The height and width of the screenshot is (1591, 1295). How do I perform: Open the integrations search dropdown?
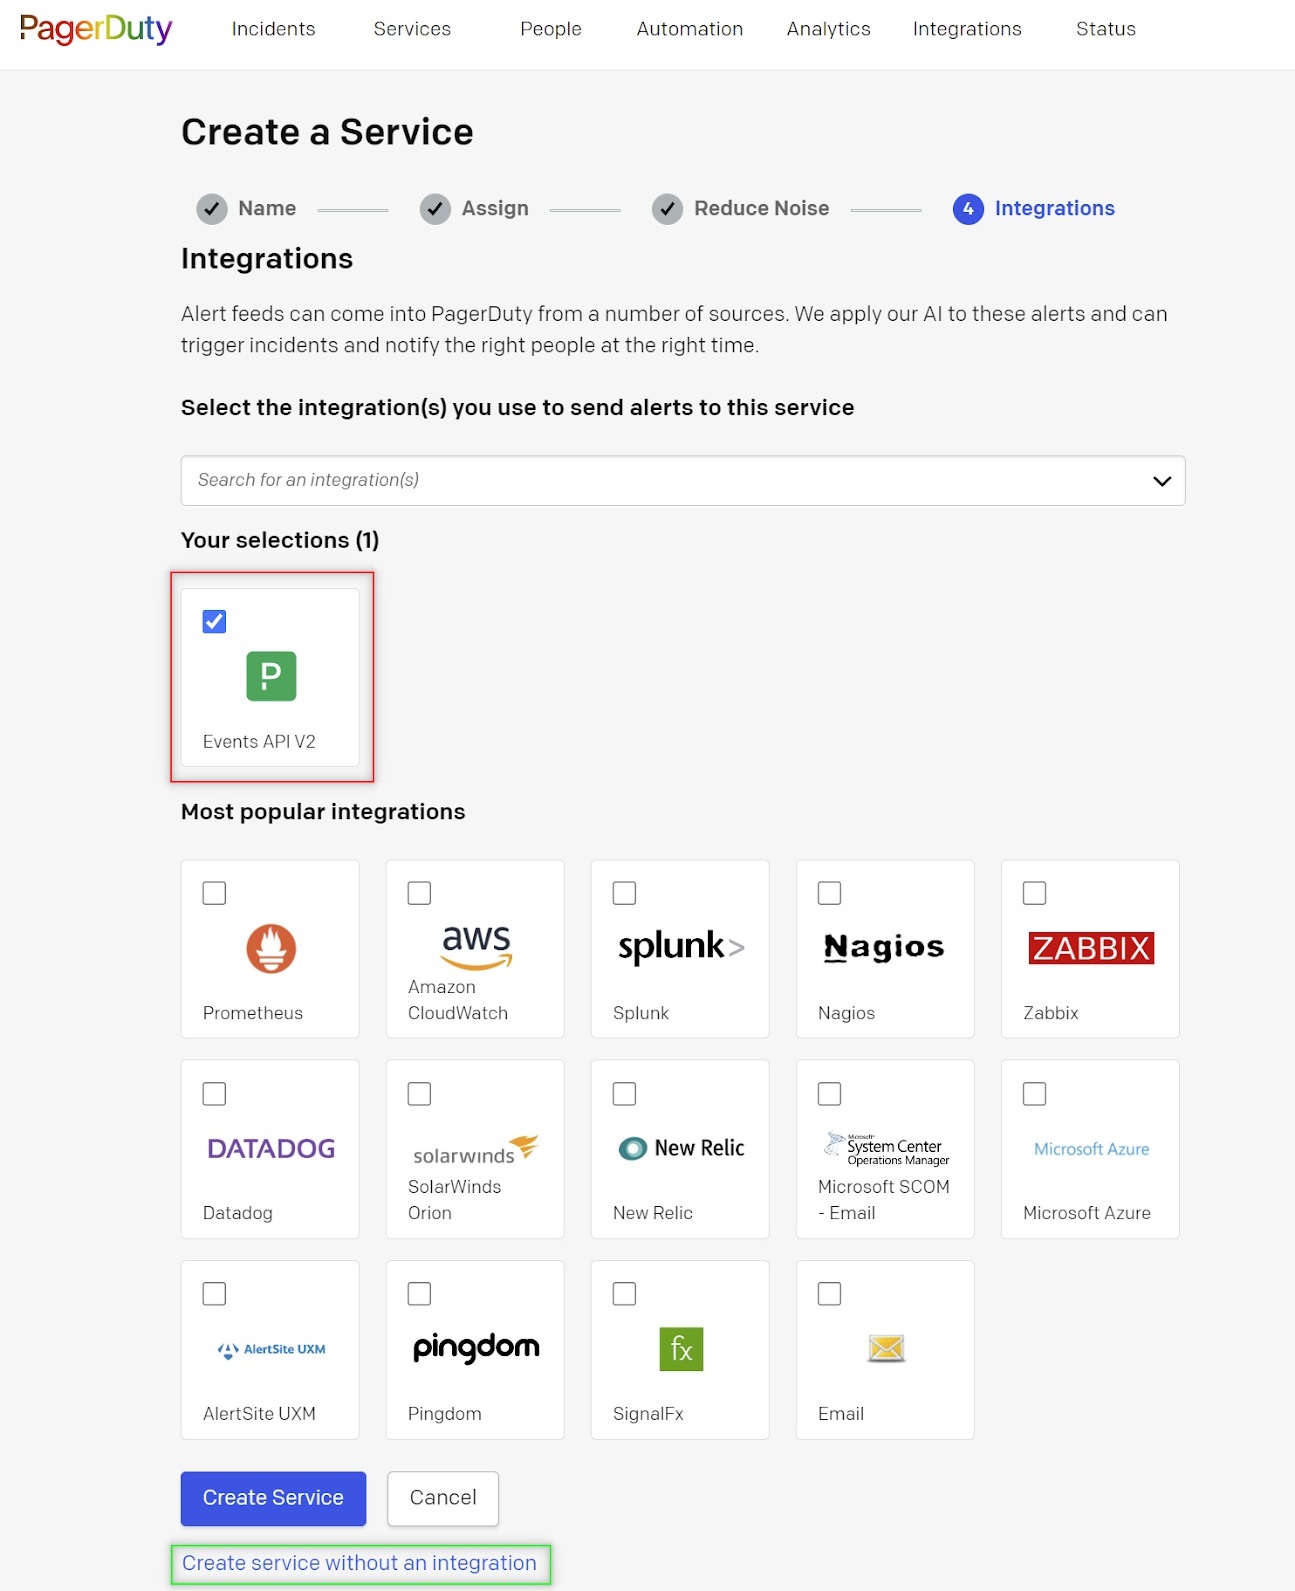1161,481
